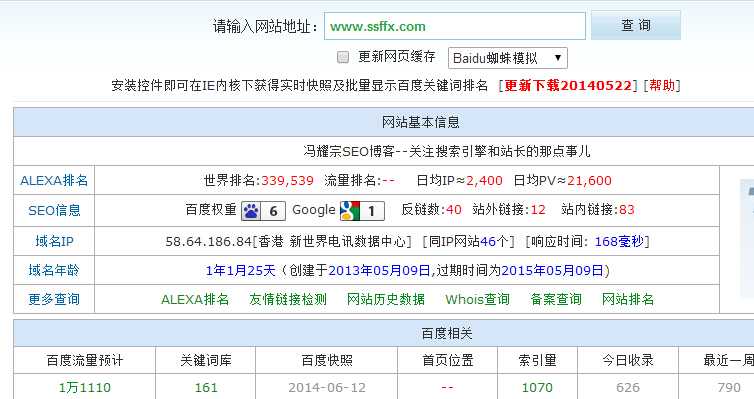Open the Baidu蜘蛛模拟 dropdown
This screenshot has height=399, width=754.
point(508,58)
